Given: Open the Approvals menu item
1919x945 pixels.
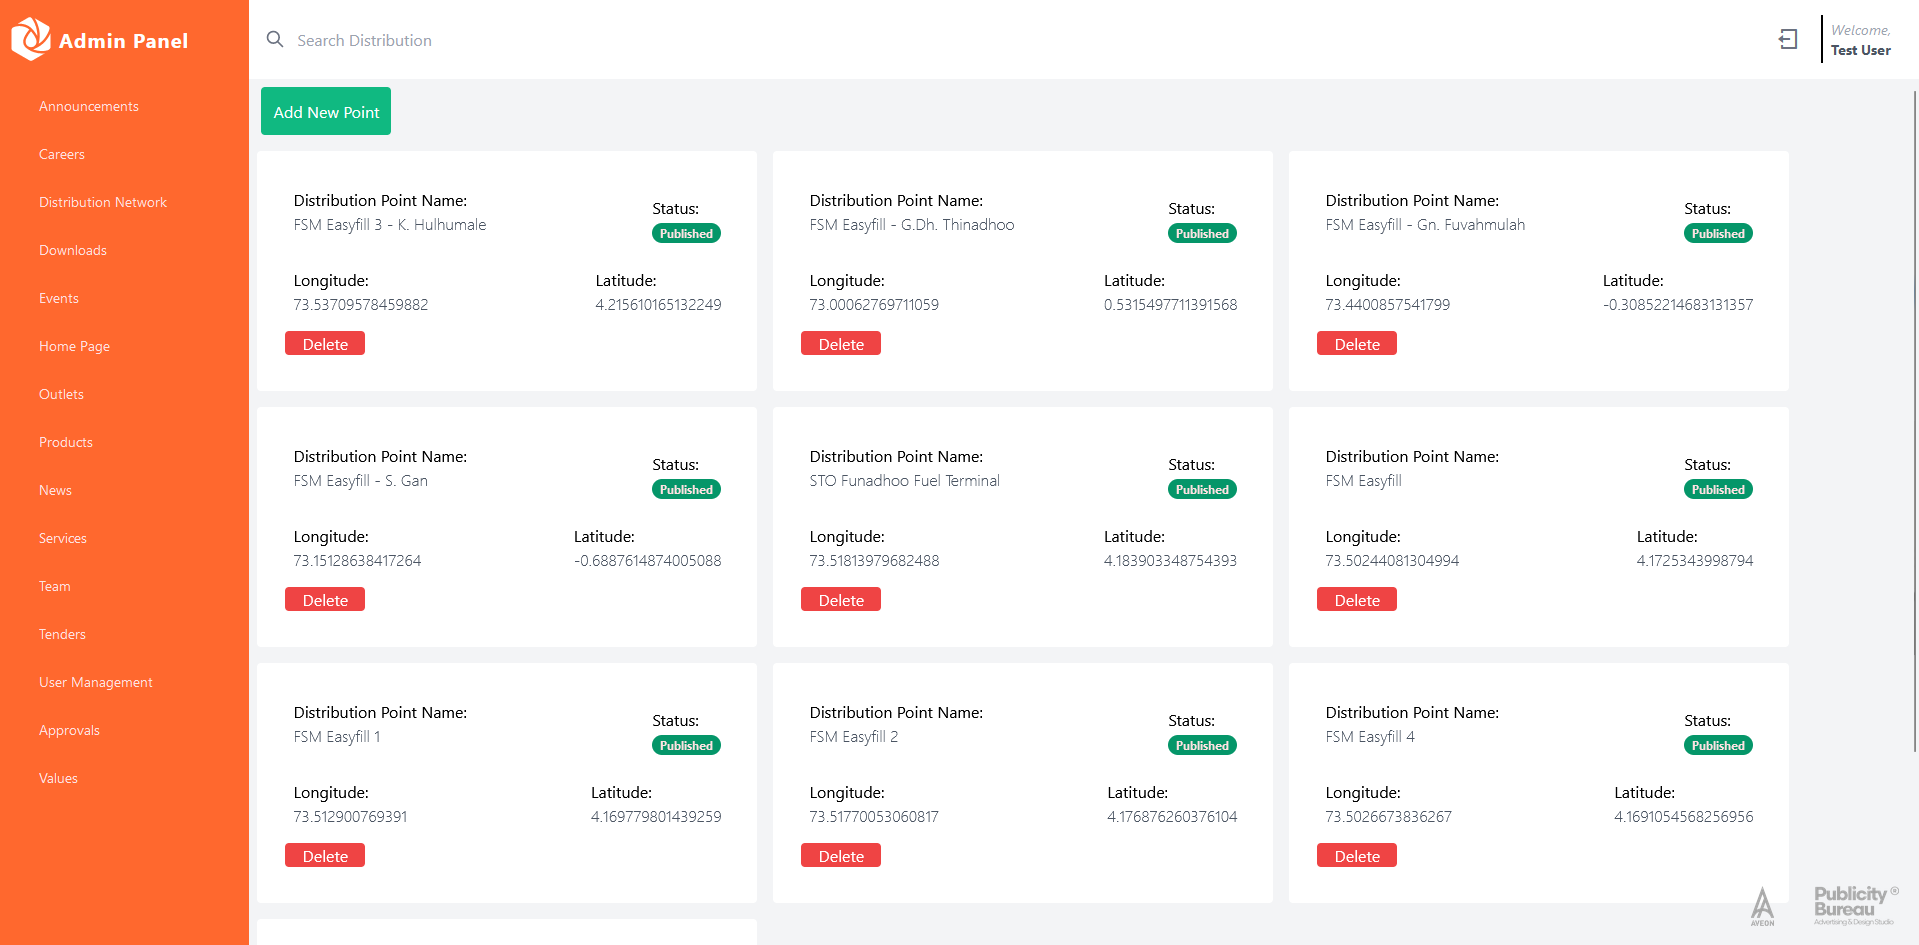Looking at the screenshot, I should 69,730.
